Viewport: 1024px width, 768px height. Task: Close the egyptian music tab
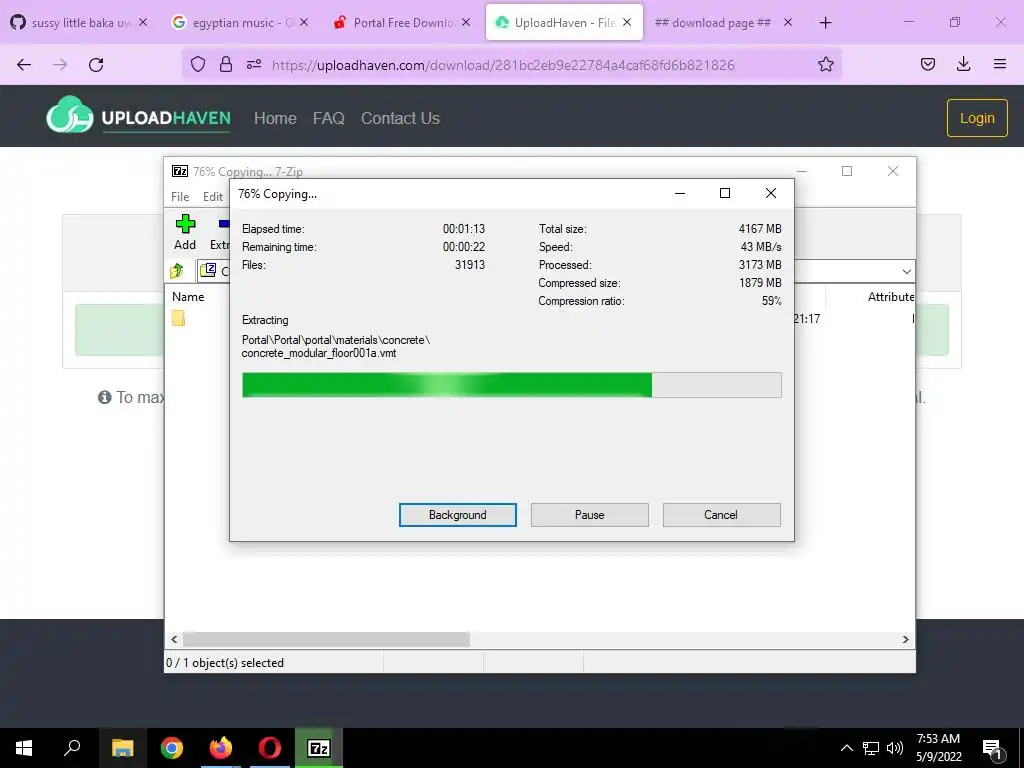[x=304, y=23]
